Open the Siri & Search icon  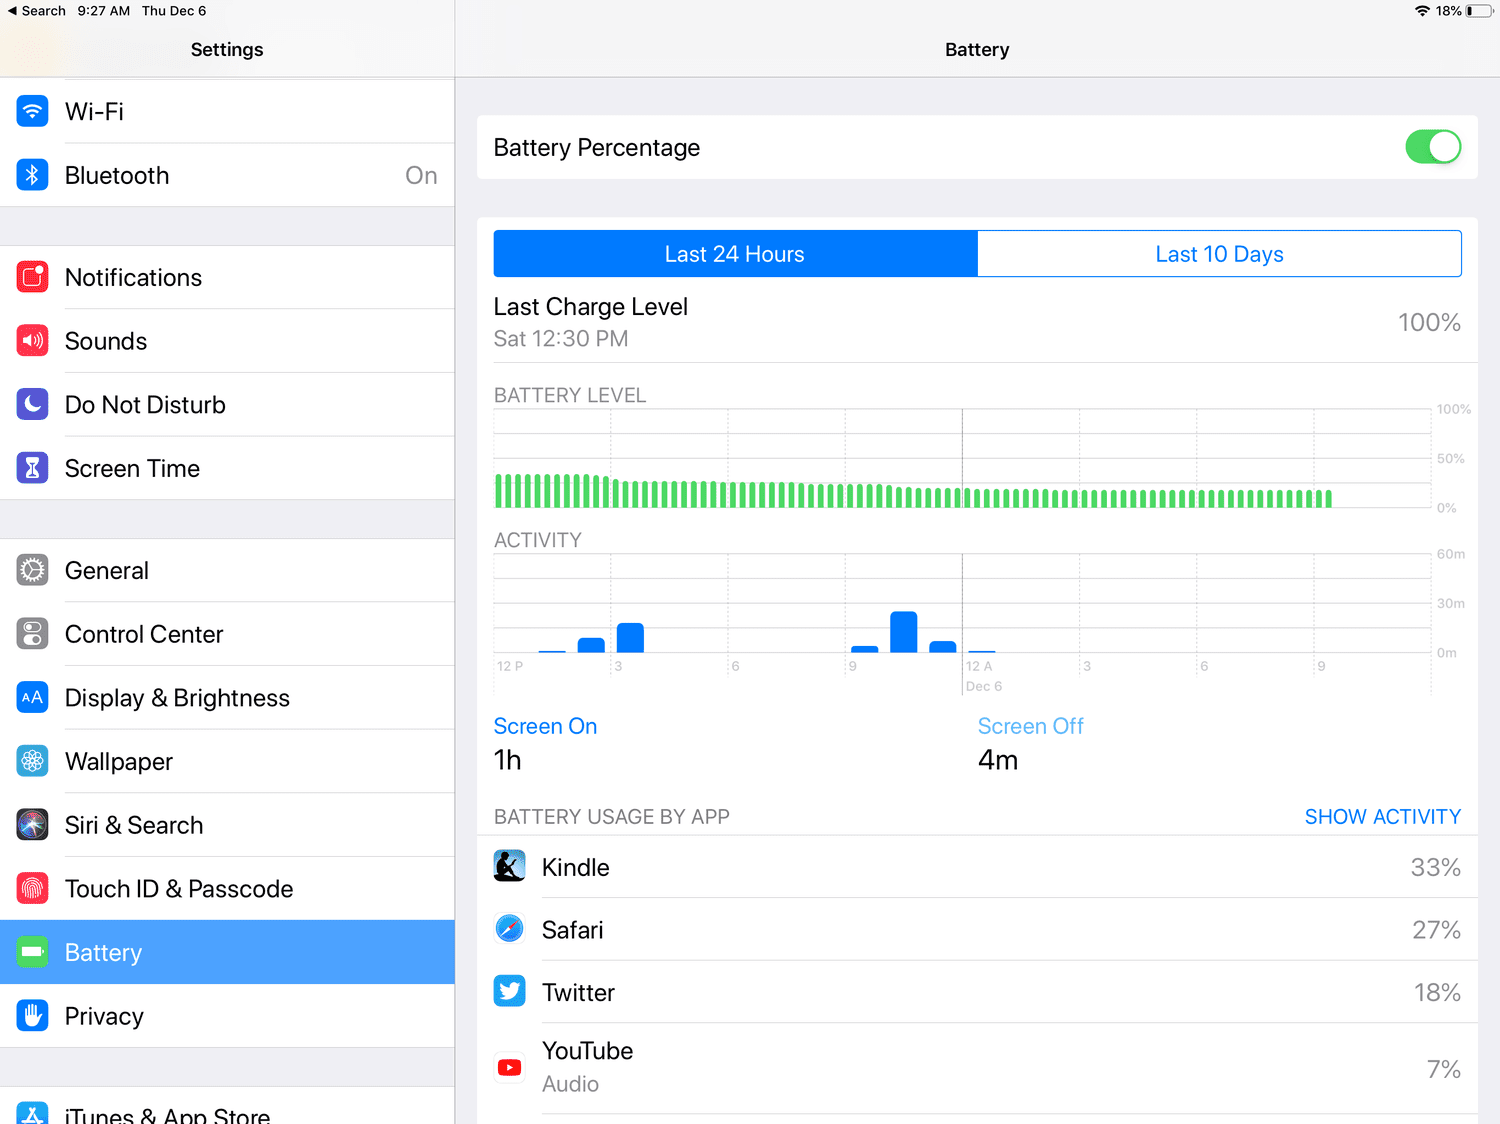pyautogui.click(x=32, y=825)
